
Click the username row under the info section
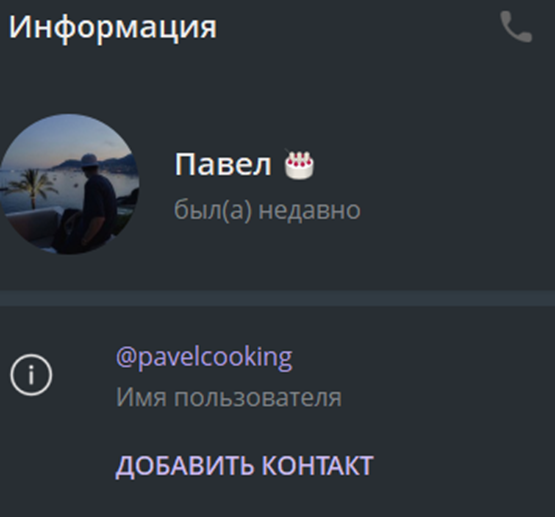coord(278,376)
